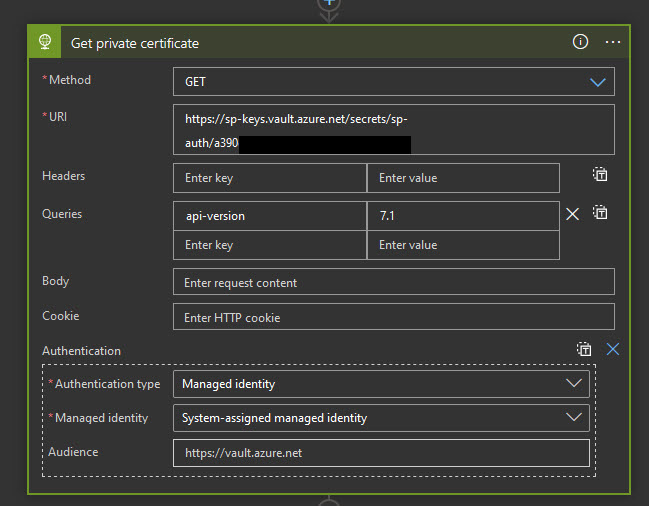
Task: Click the Headers 'Enter key' field
Action: (x=269, y=178)
